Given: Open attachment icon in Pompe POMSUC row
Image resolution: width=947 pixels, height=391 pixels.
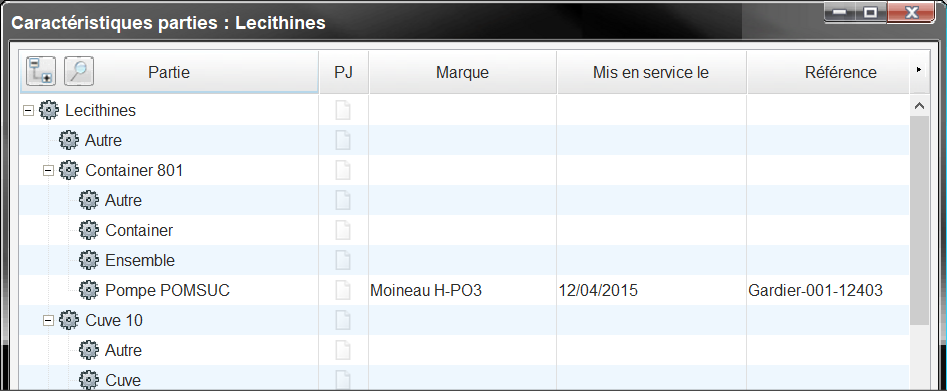Looking at the screenshot, I should (x=343, y=291).
